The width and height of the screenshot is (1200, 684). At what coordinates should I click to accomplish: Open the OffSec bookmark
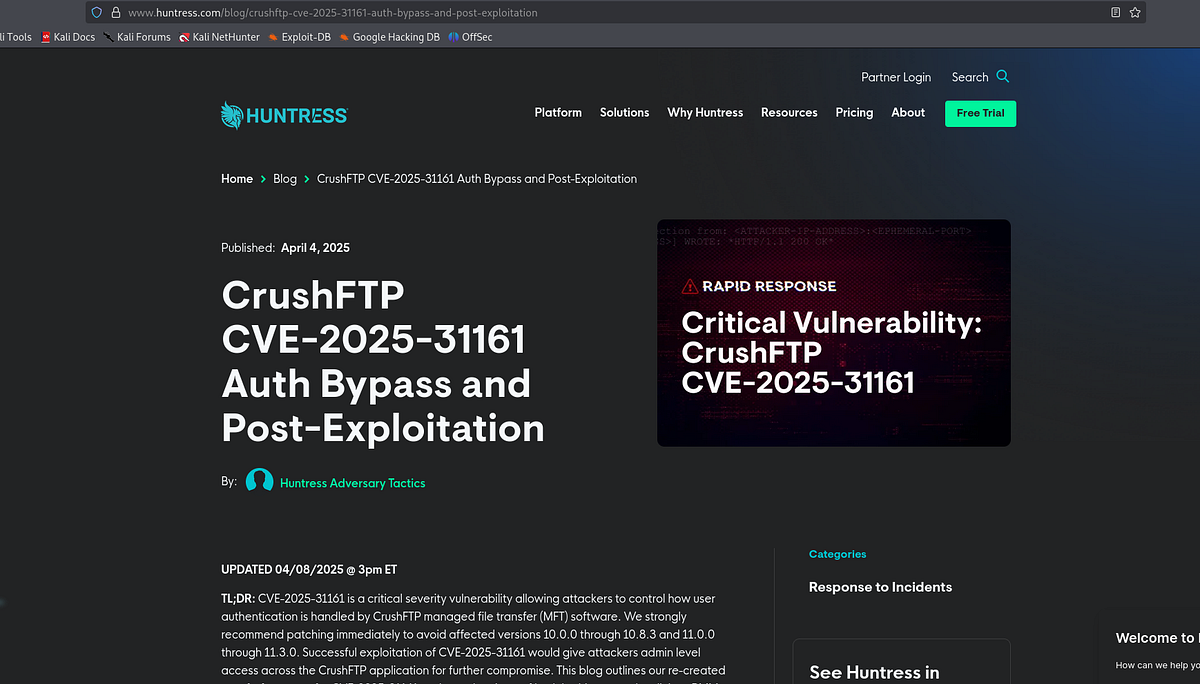click(470, 37)
